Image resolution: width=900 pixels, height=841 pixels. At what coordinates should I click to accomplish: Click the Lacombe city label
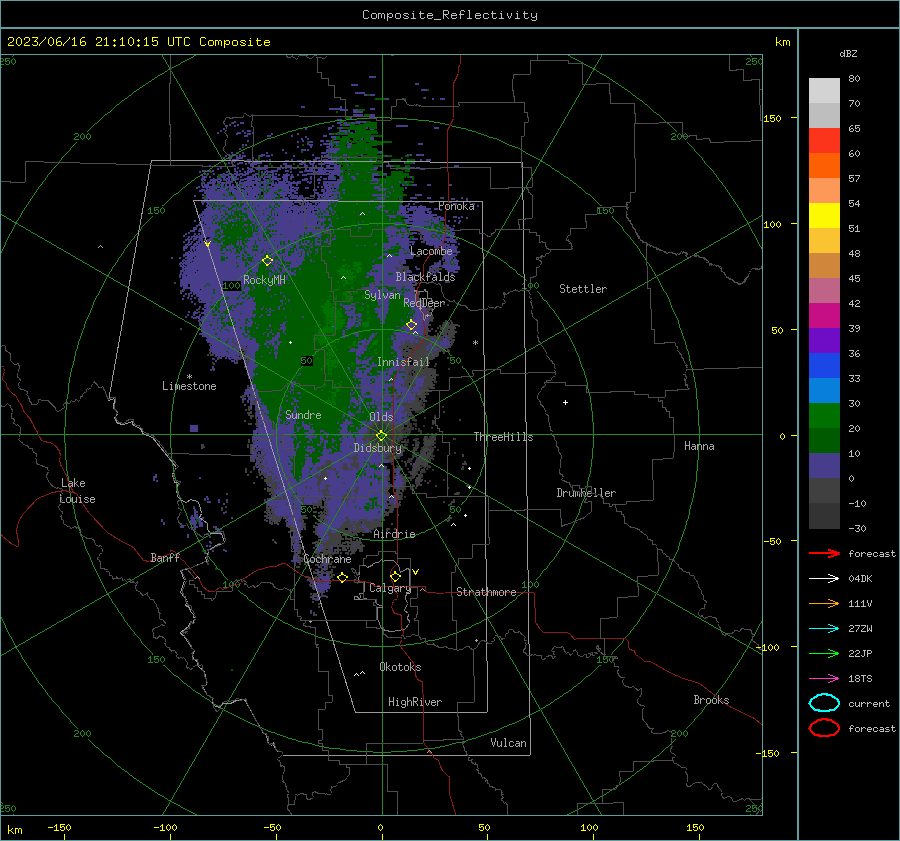(x=431, y=251)
